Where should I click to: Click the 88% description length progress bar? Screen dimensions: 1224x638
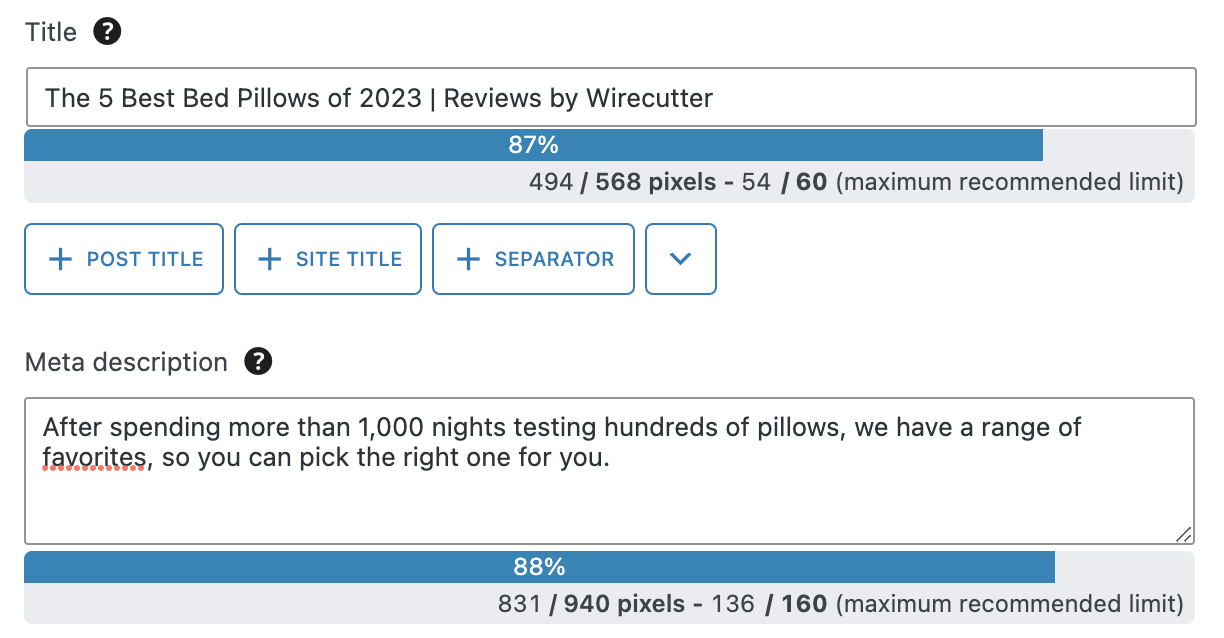[x=540, y=566]
